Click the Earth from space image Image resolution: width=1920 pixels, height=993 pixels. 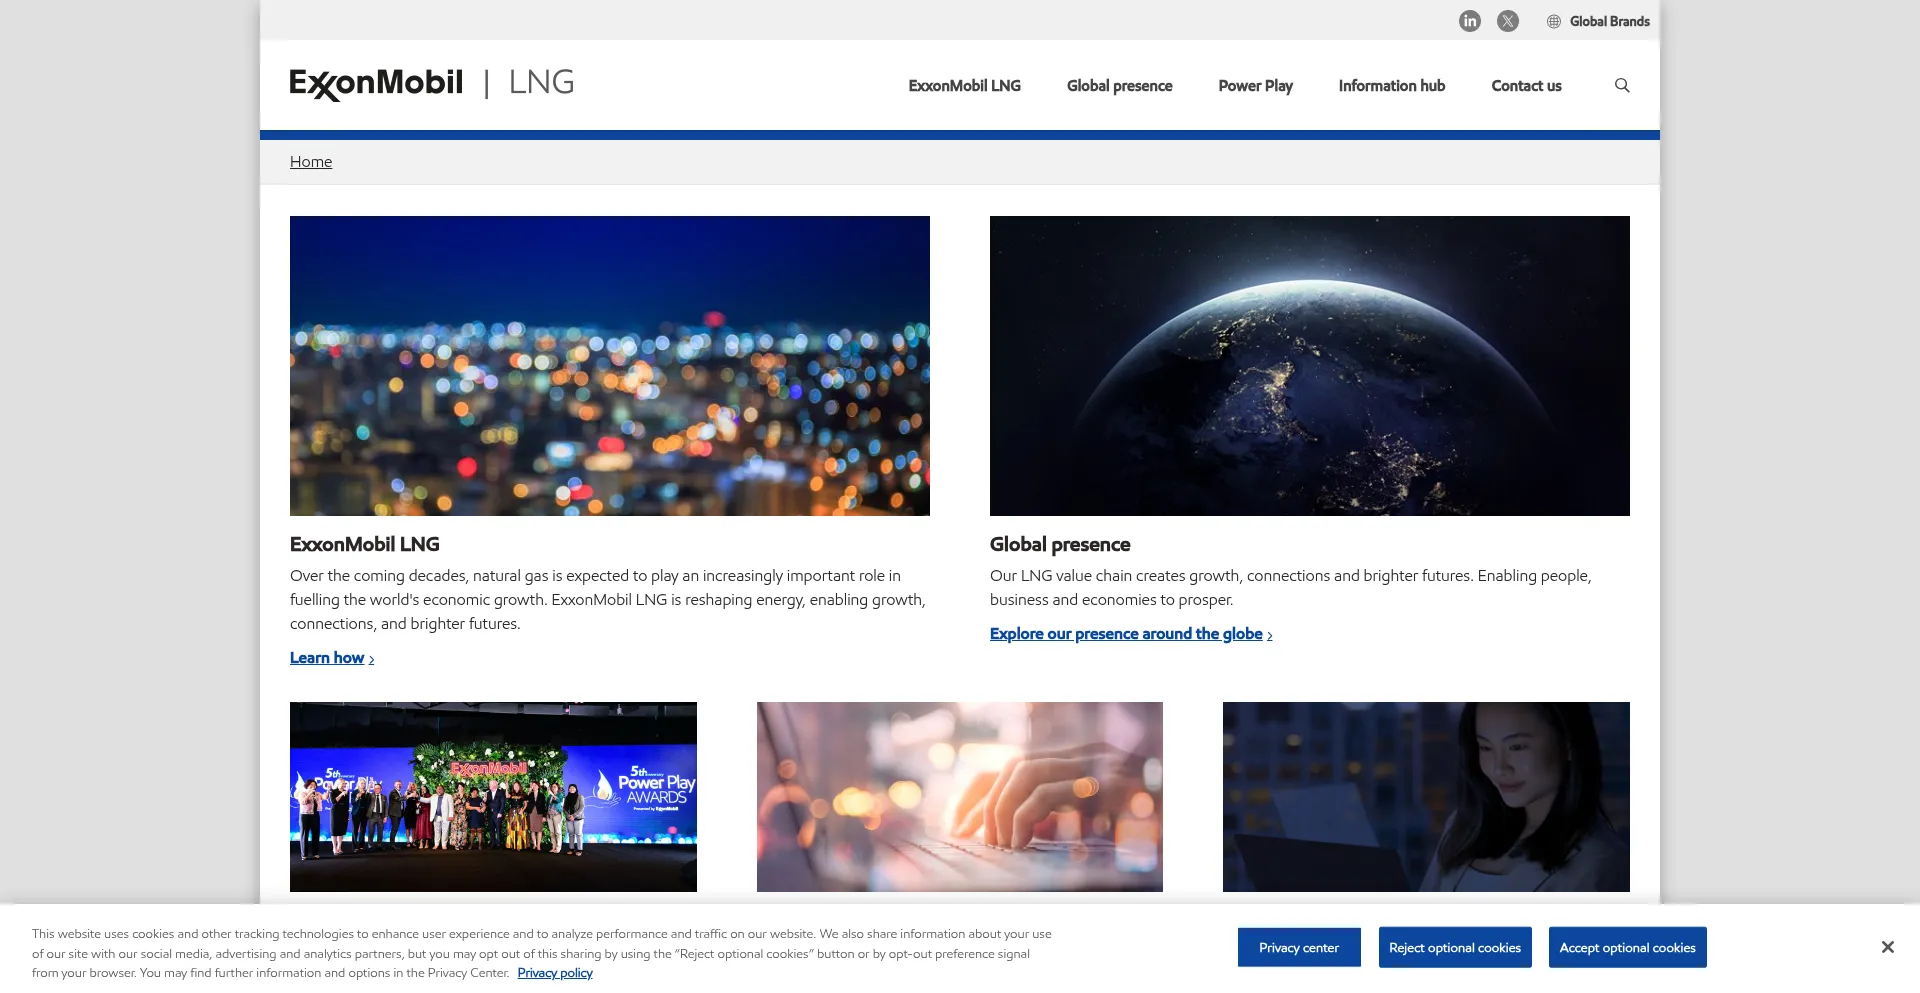coord(1310,366)
